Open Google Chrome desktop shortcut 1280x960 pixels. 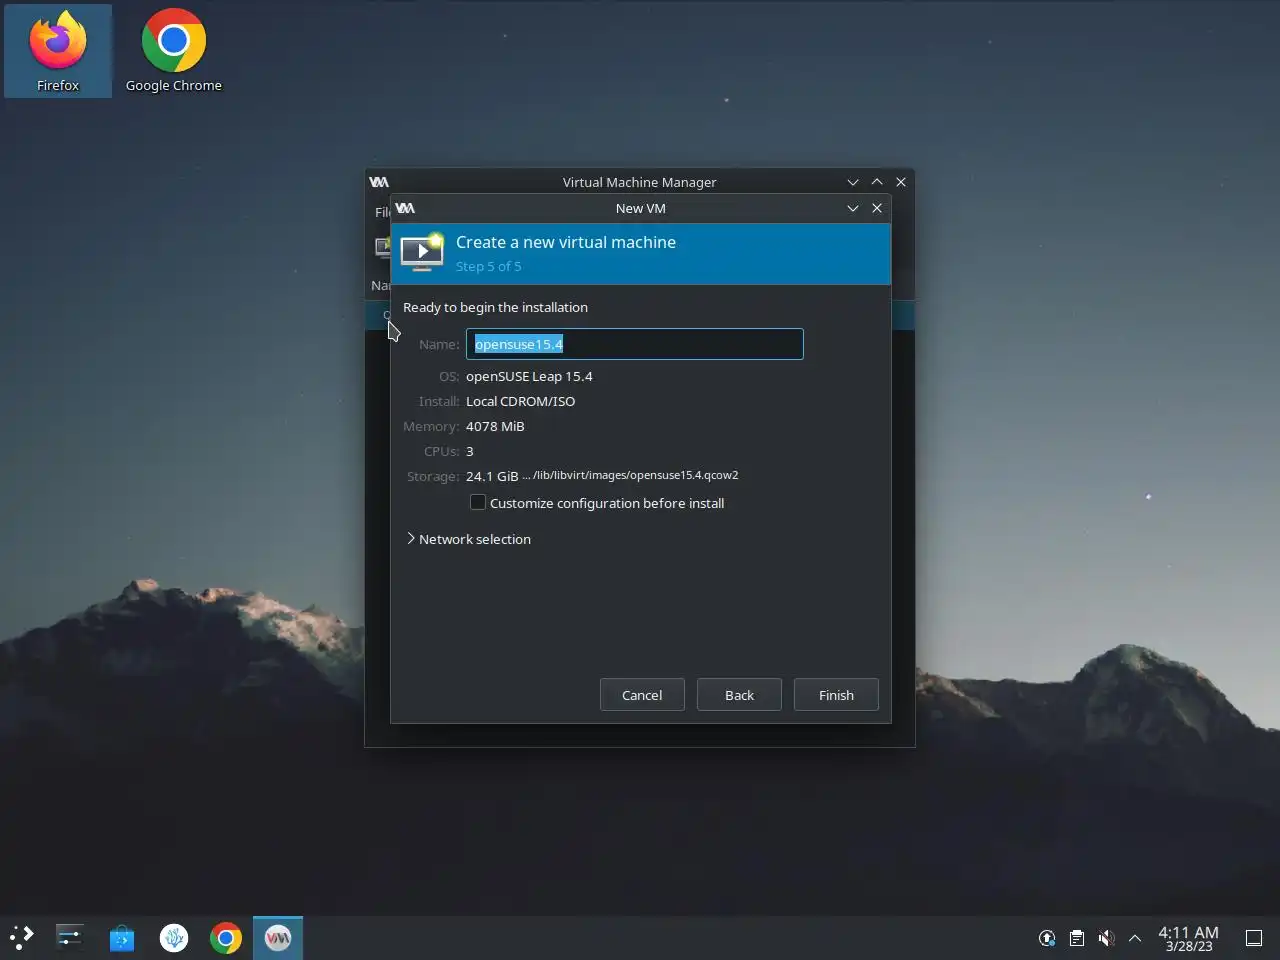pyautogui.click(x=174, y=51)
